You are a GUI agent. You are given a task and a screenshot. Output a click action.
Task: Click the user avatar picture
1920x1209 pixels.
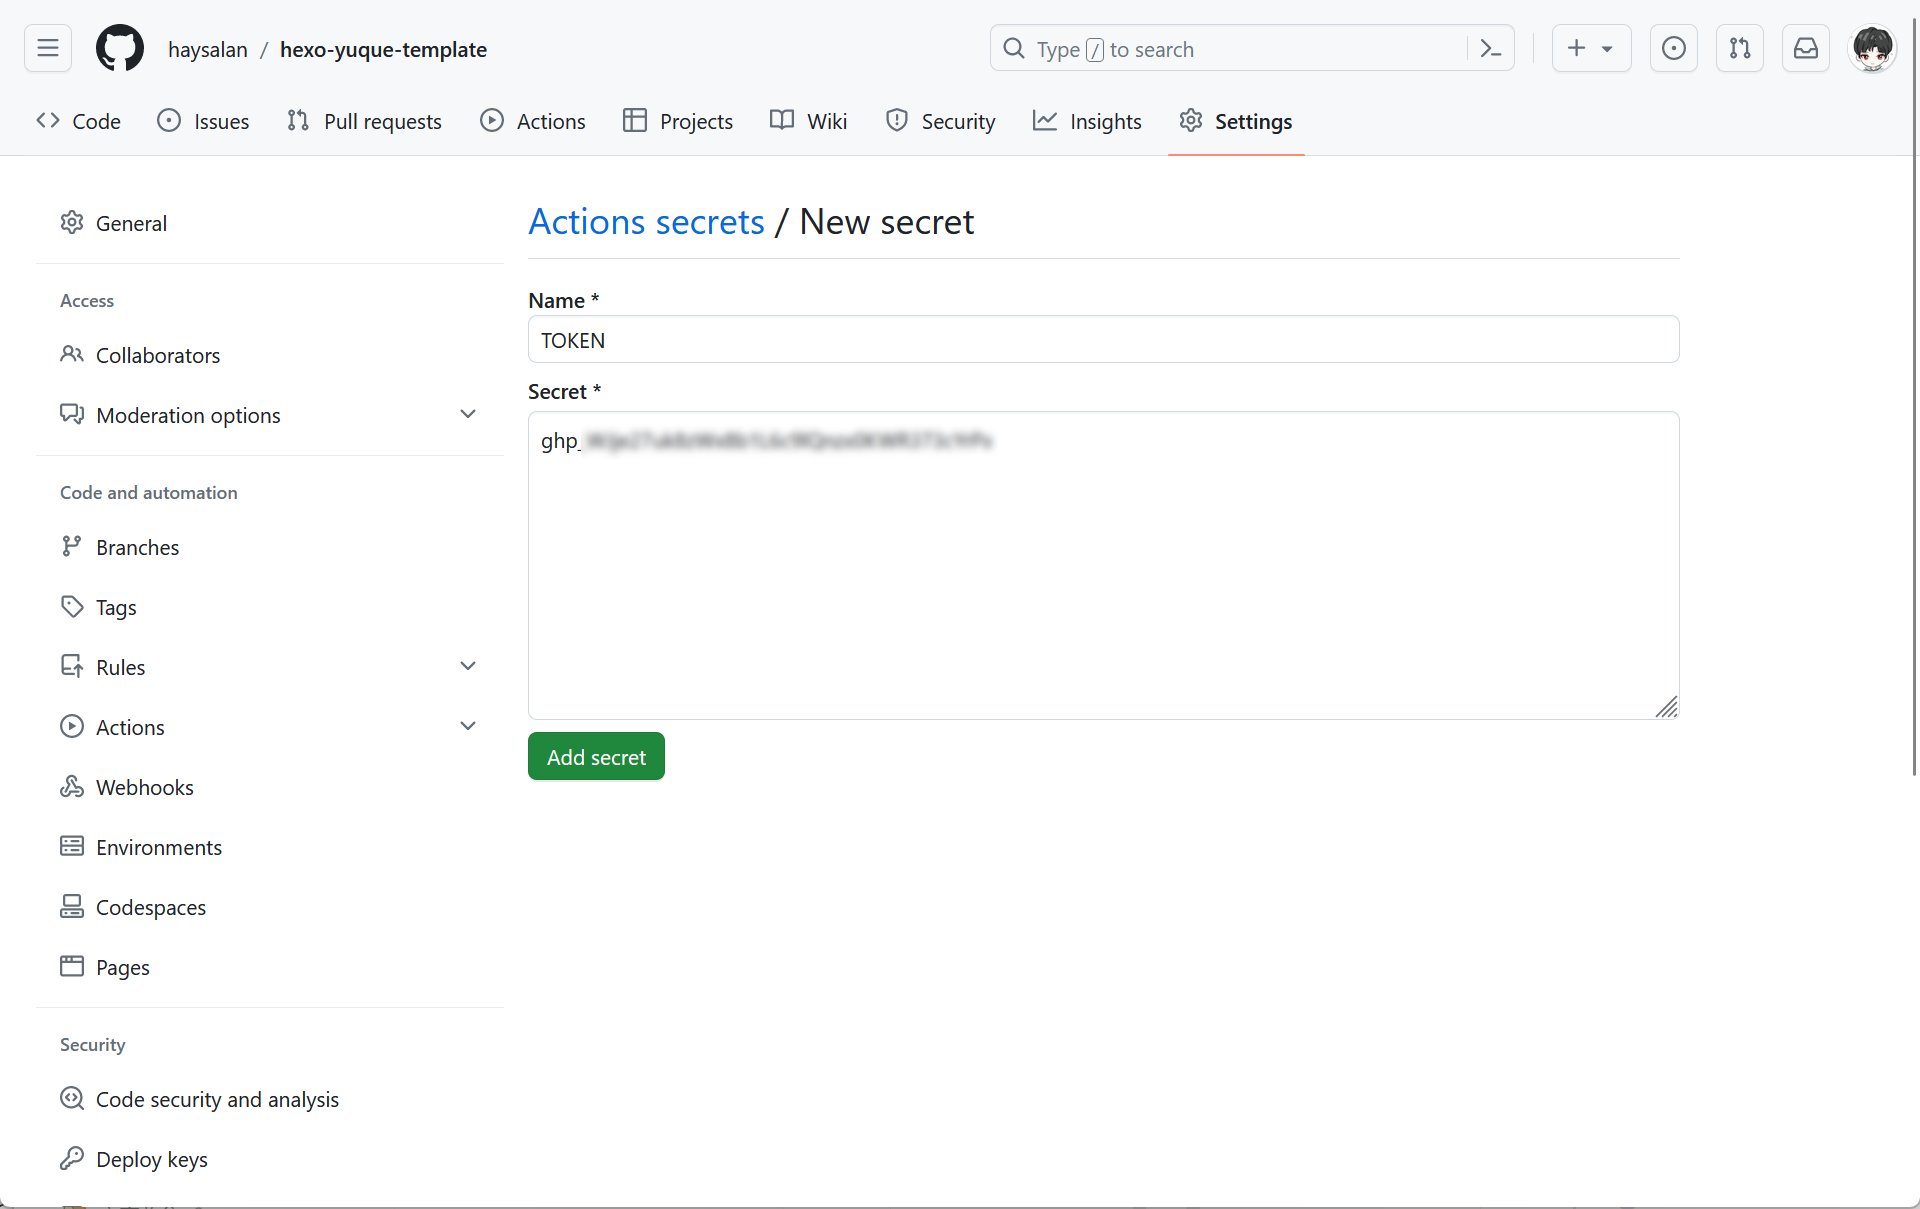pyautogui.click(x=1871, y=48)
